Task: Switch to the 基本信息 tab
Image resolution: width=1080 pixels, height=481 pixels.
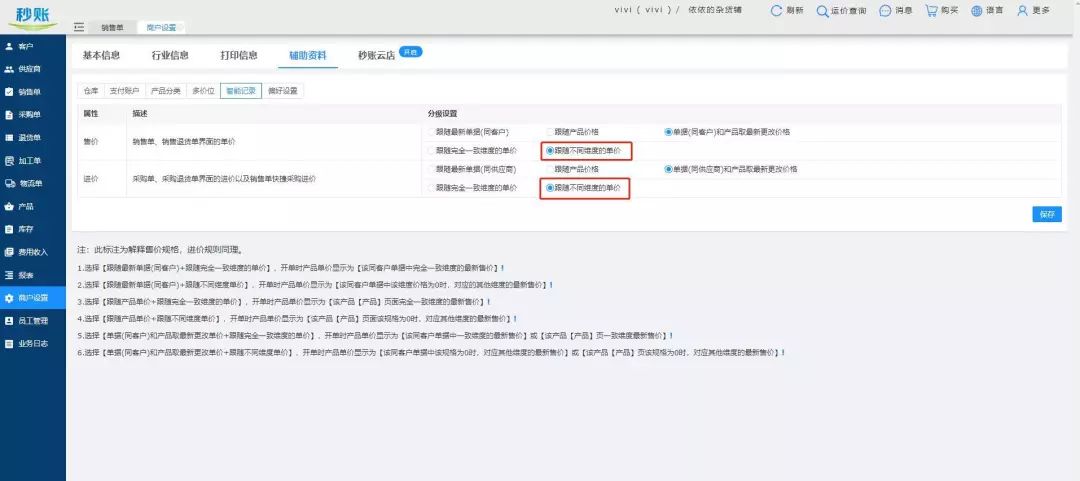Action: coord(102,56)
